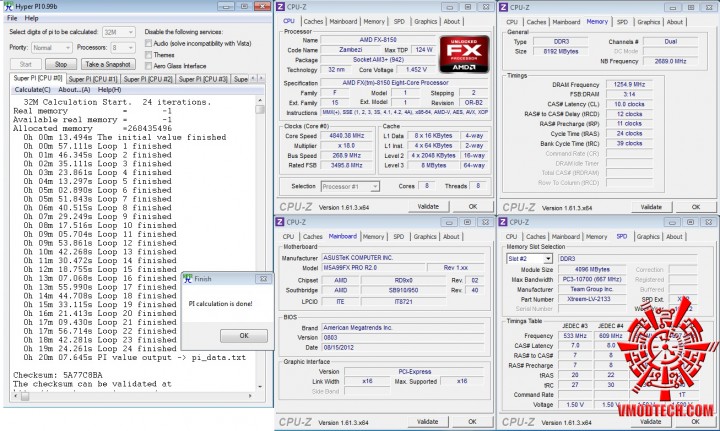This screenshot has height=431, width=720.
Task: Select the Super PI [CPU #0] tab
Action: pos(38,78)
